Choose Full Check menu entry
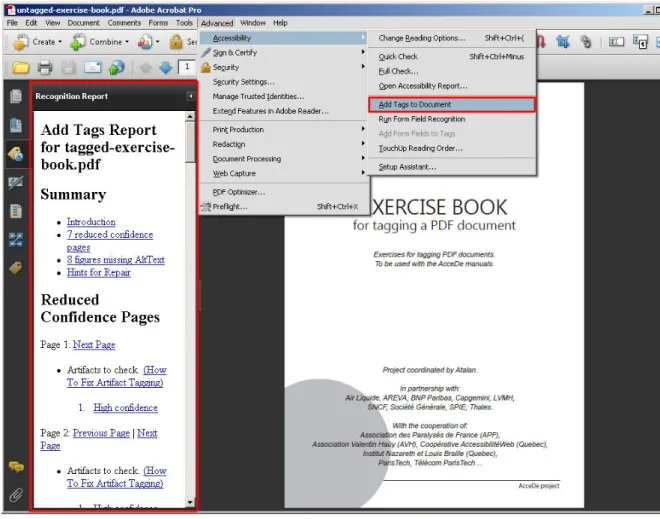 point(452,71)
